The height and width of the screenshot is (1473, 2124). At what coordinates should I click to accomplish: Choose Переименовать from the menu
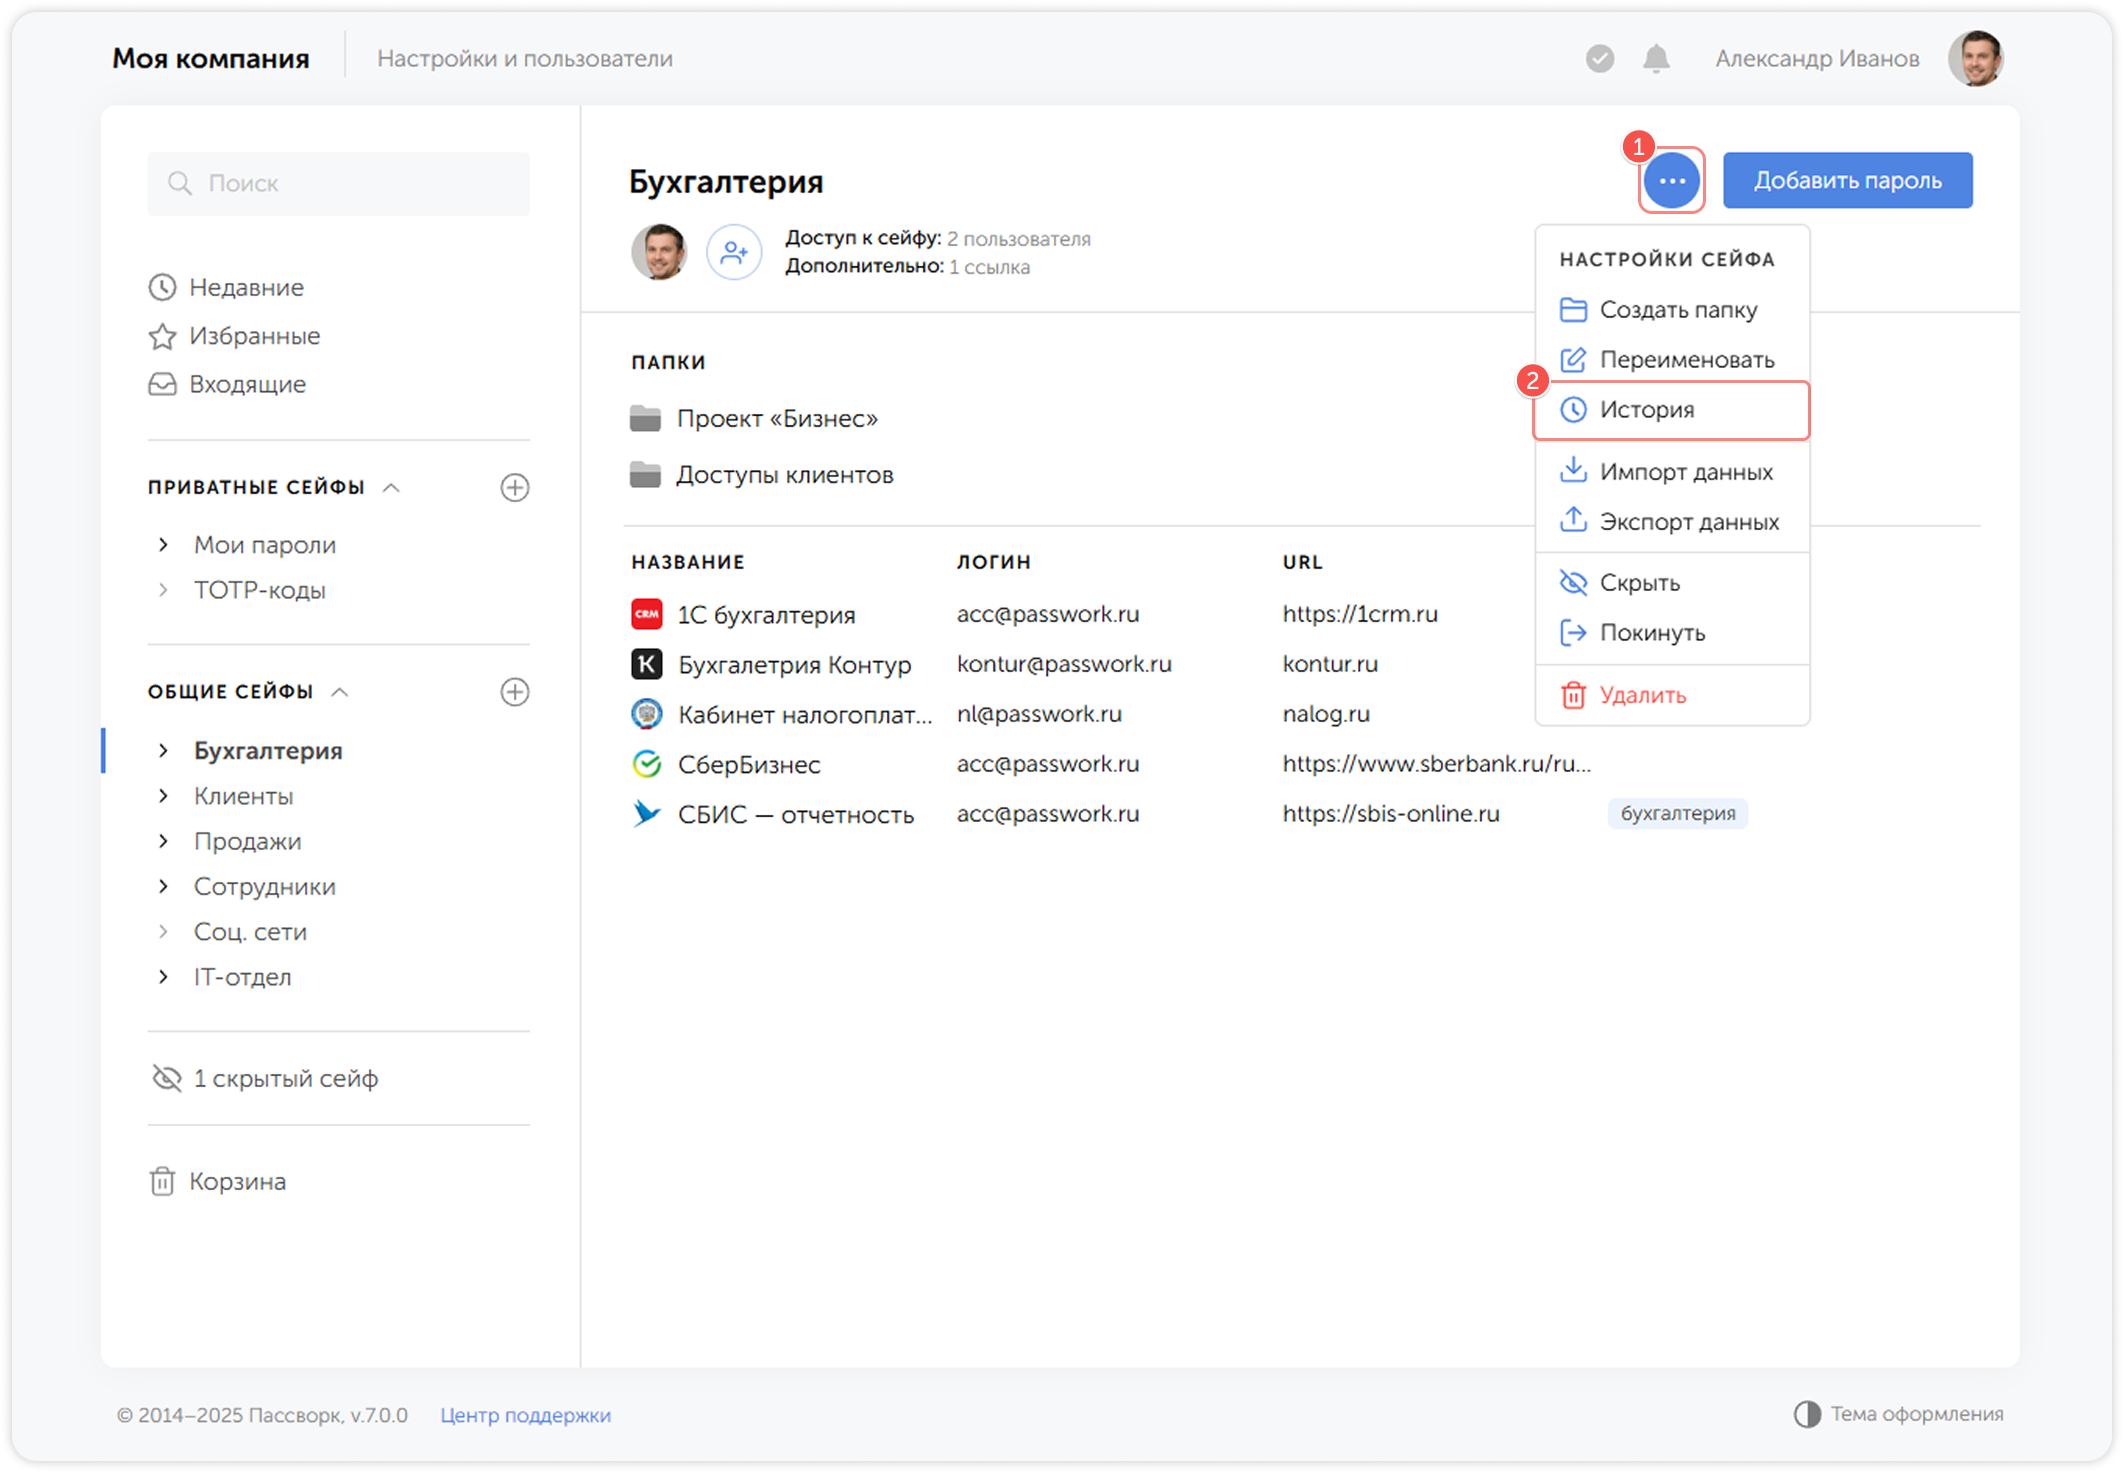tap(1672, 360)
